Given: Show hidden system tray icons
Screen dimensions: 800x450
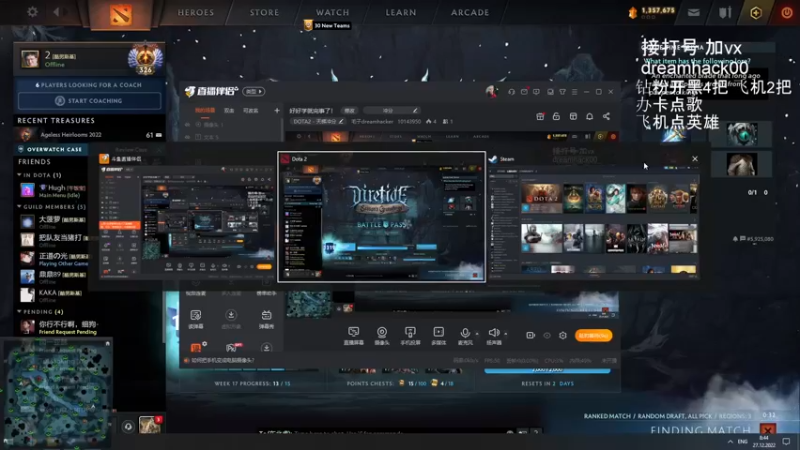Looking at the screenshot, I should coord(730,441).
